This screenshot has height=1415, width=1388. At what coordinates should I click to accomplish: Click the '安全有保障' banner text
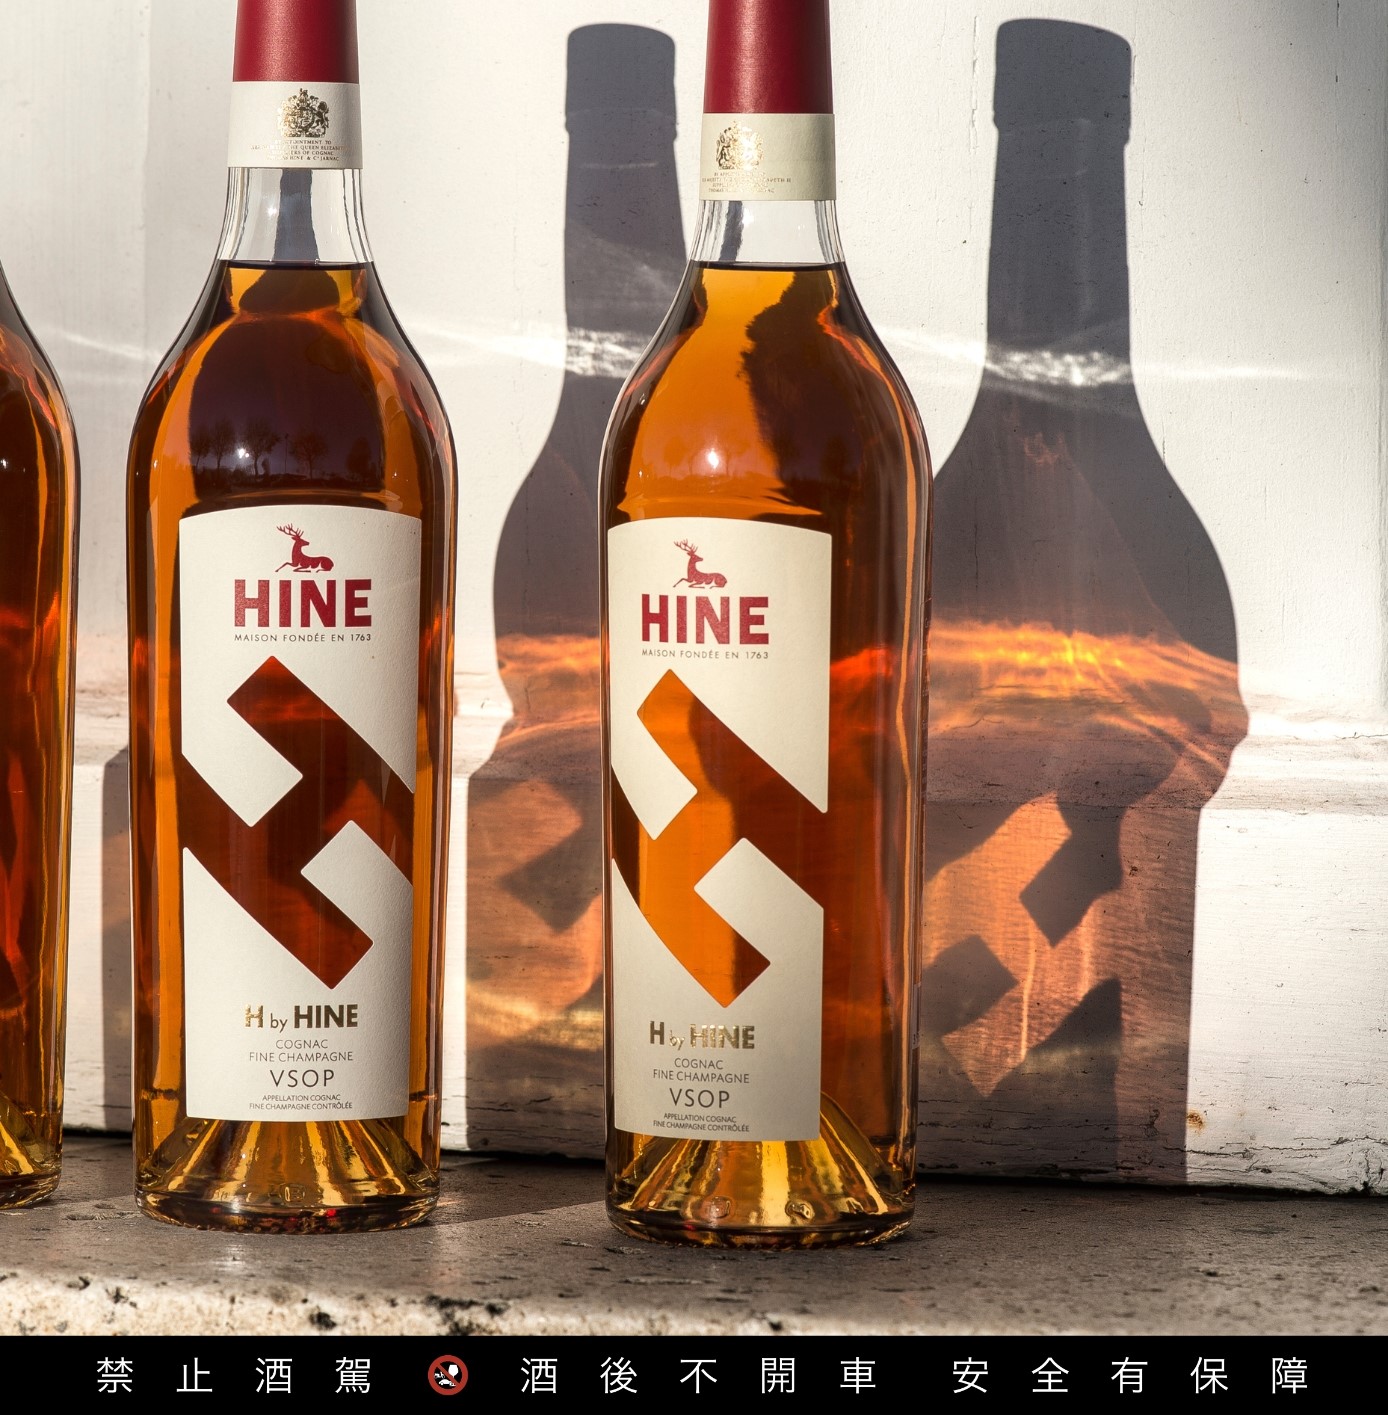1130,1376
